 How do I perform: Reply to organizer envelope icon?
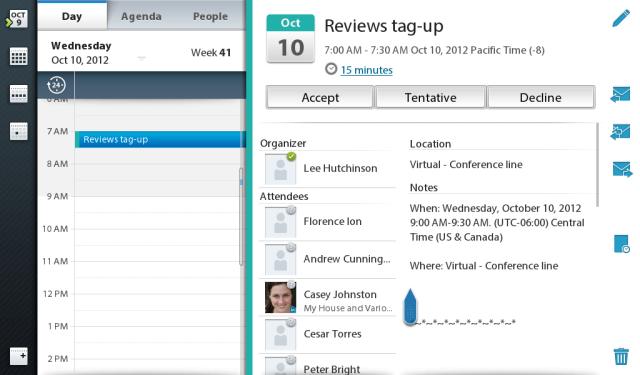click(620, 94)
